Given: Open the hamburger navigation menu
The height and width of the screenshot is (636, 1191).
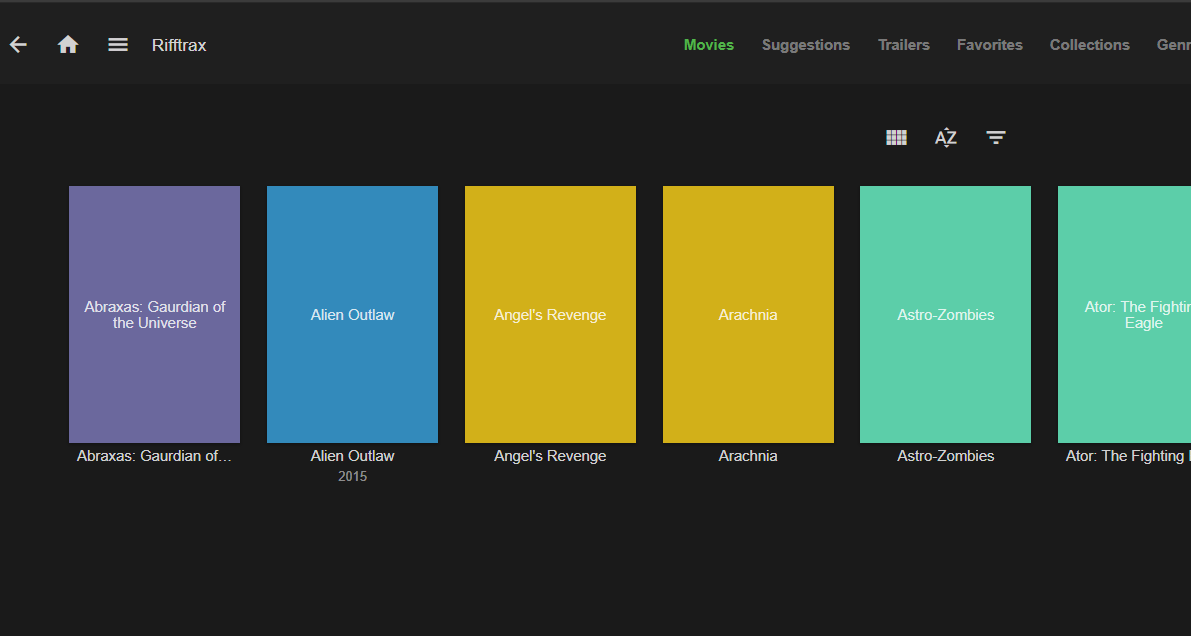Looking at the screenshot, I should [x=118, y=45].
